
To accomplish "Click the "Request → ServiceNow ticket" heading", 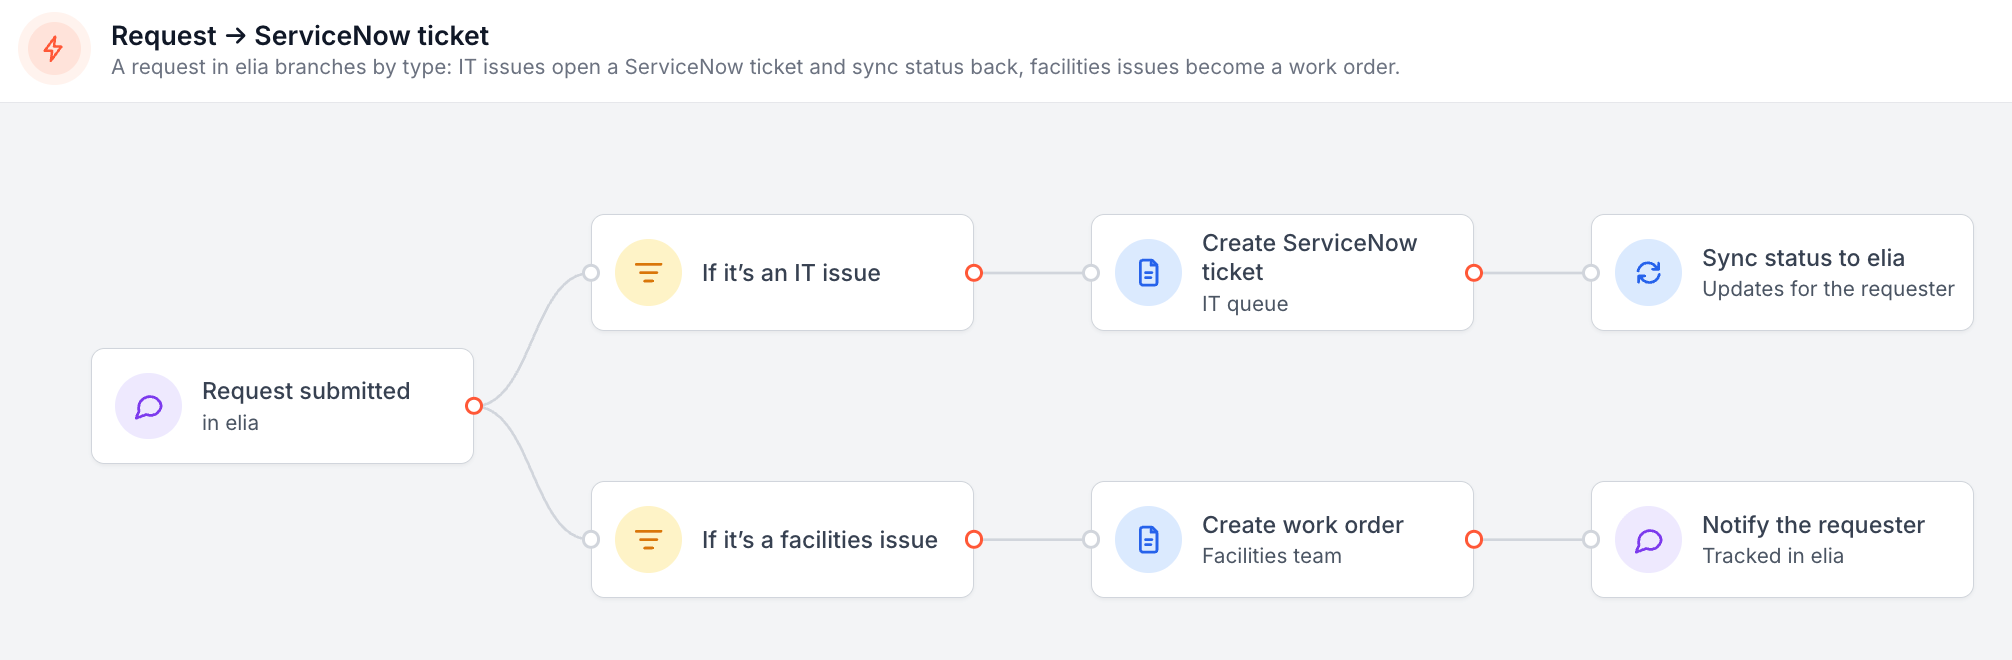I will tap(300, 36).
